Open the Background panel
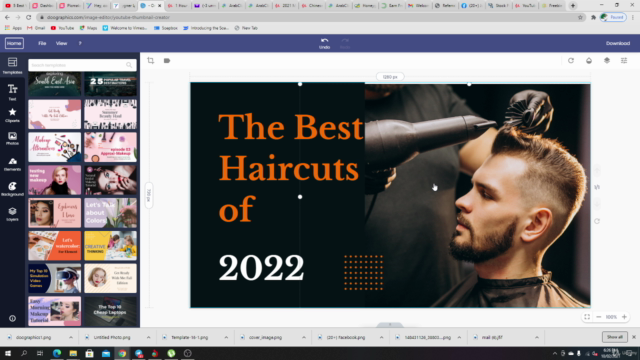Viewport: 640px width, 360px height. click(x=12, y=189)
